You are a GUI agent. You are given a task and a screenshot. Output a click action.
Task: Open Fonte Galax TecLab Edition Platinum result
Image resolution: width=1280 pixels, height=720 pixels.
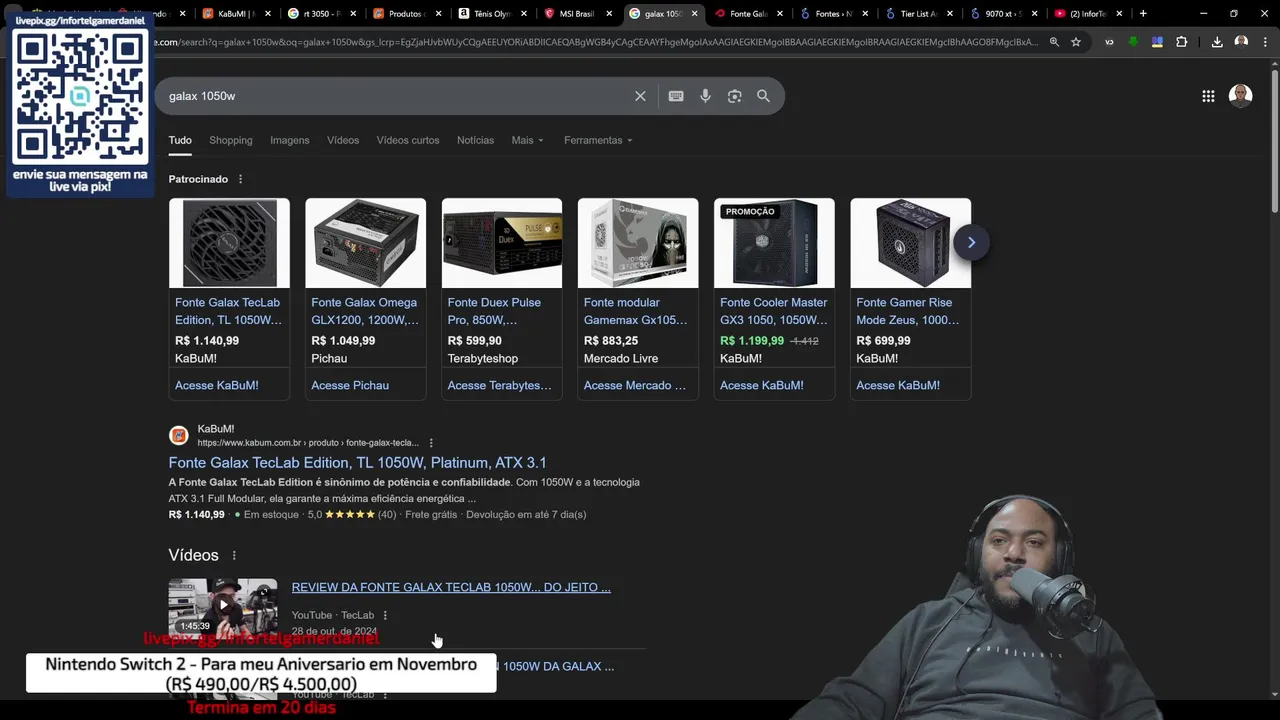coord(357,463)
